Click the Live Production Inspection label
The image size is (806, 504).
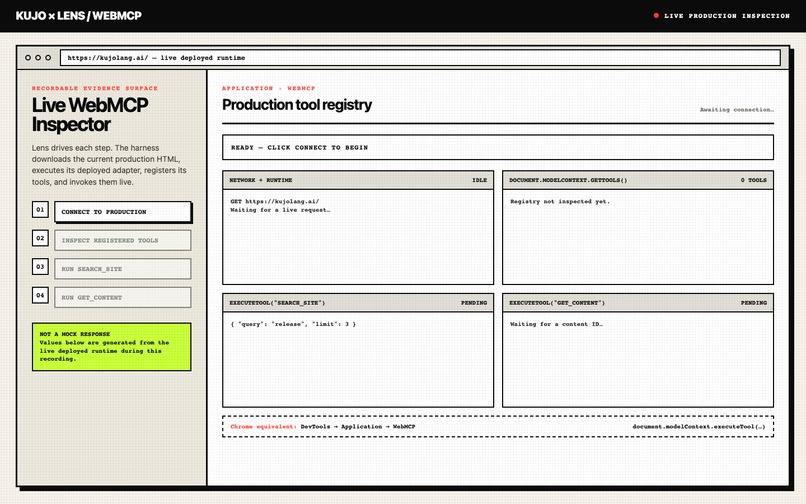point(727,16)
